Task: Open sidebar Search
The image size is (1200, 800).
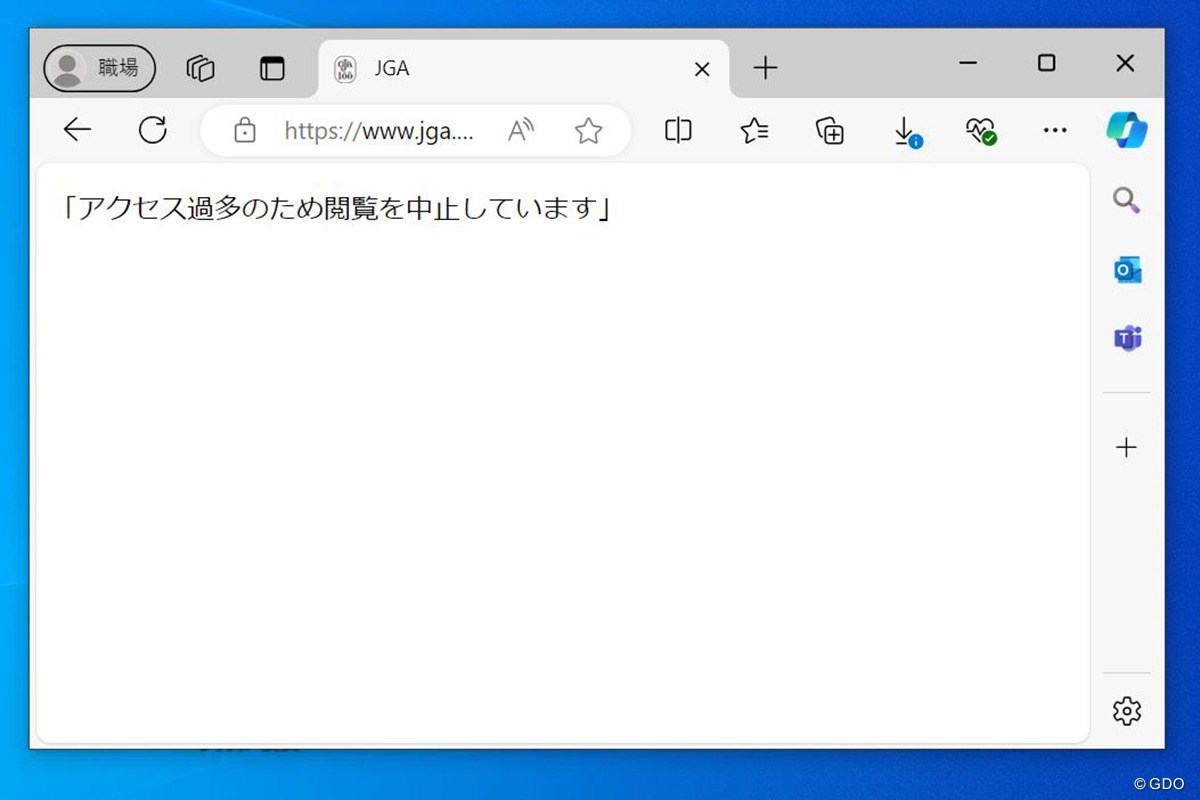Action: [1127, 201]
